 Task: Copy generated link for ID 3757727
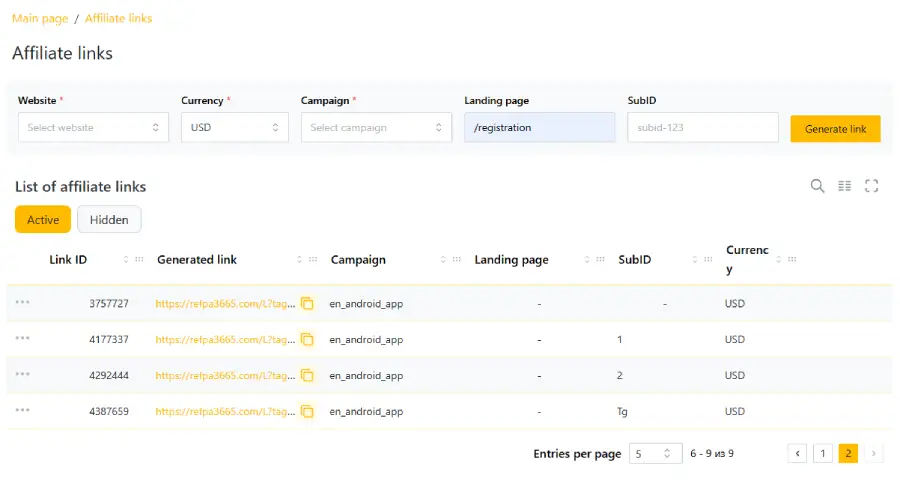pos(308,303)
